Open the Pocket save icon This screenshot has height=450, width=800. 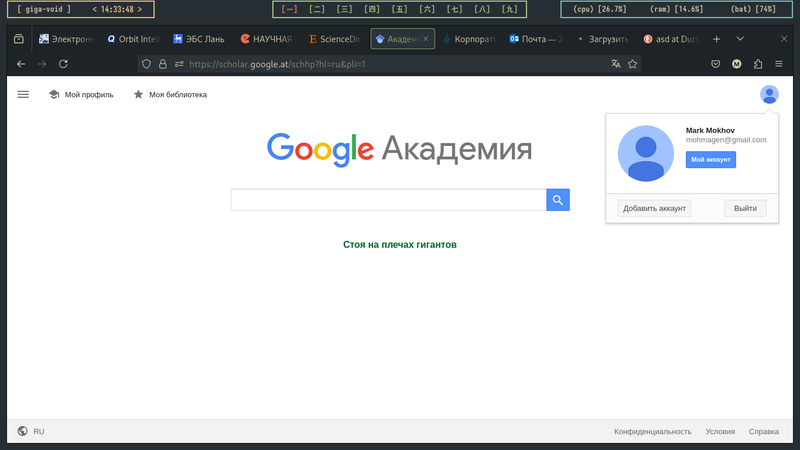click(x=715, y=64)
